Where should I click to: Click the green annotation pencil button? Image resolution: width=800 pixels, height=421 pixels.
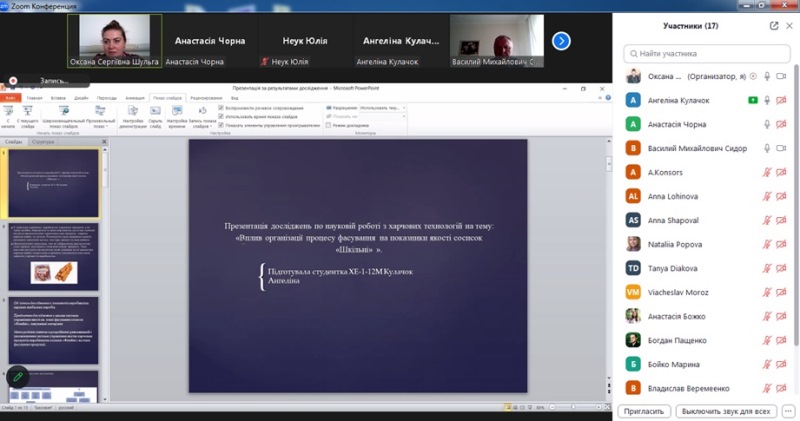[17, 377]
